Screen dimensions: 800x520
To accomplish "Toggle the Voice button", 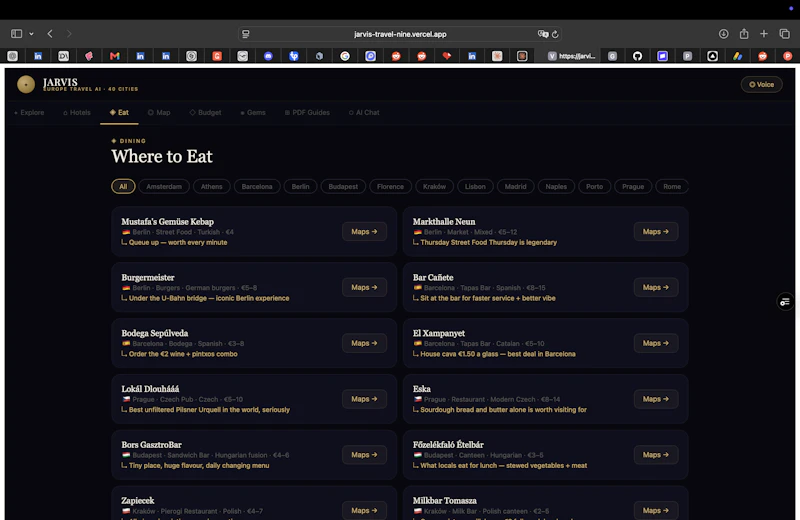I will [761, 85].
